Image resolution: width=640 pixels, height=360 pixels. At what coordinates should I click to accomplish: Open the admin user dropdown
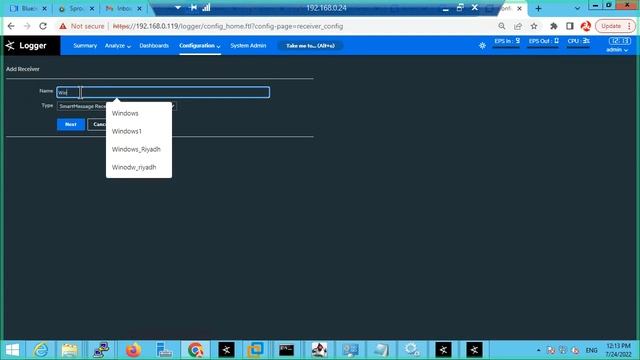pos(617,50)
